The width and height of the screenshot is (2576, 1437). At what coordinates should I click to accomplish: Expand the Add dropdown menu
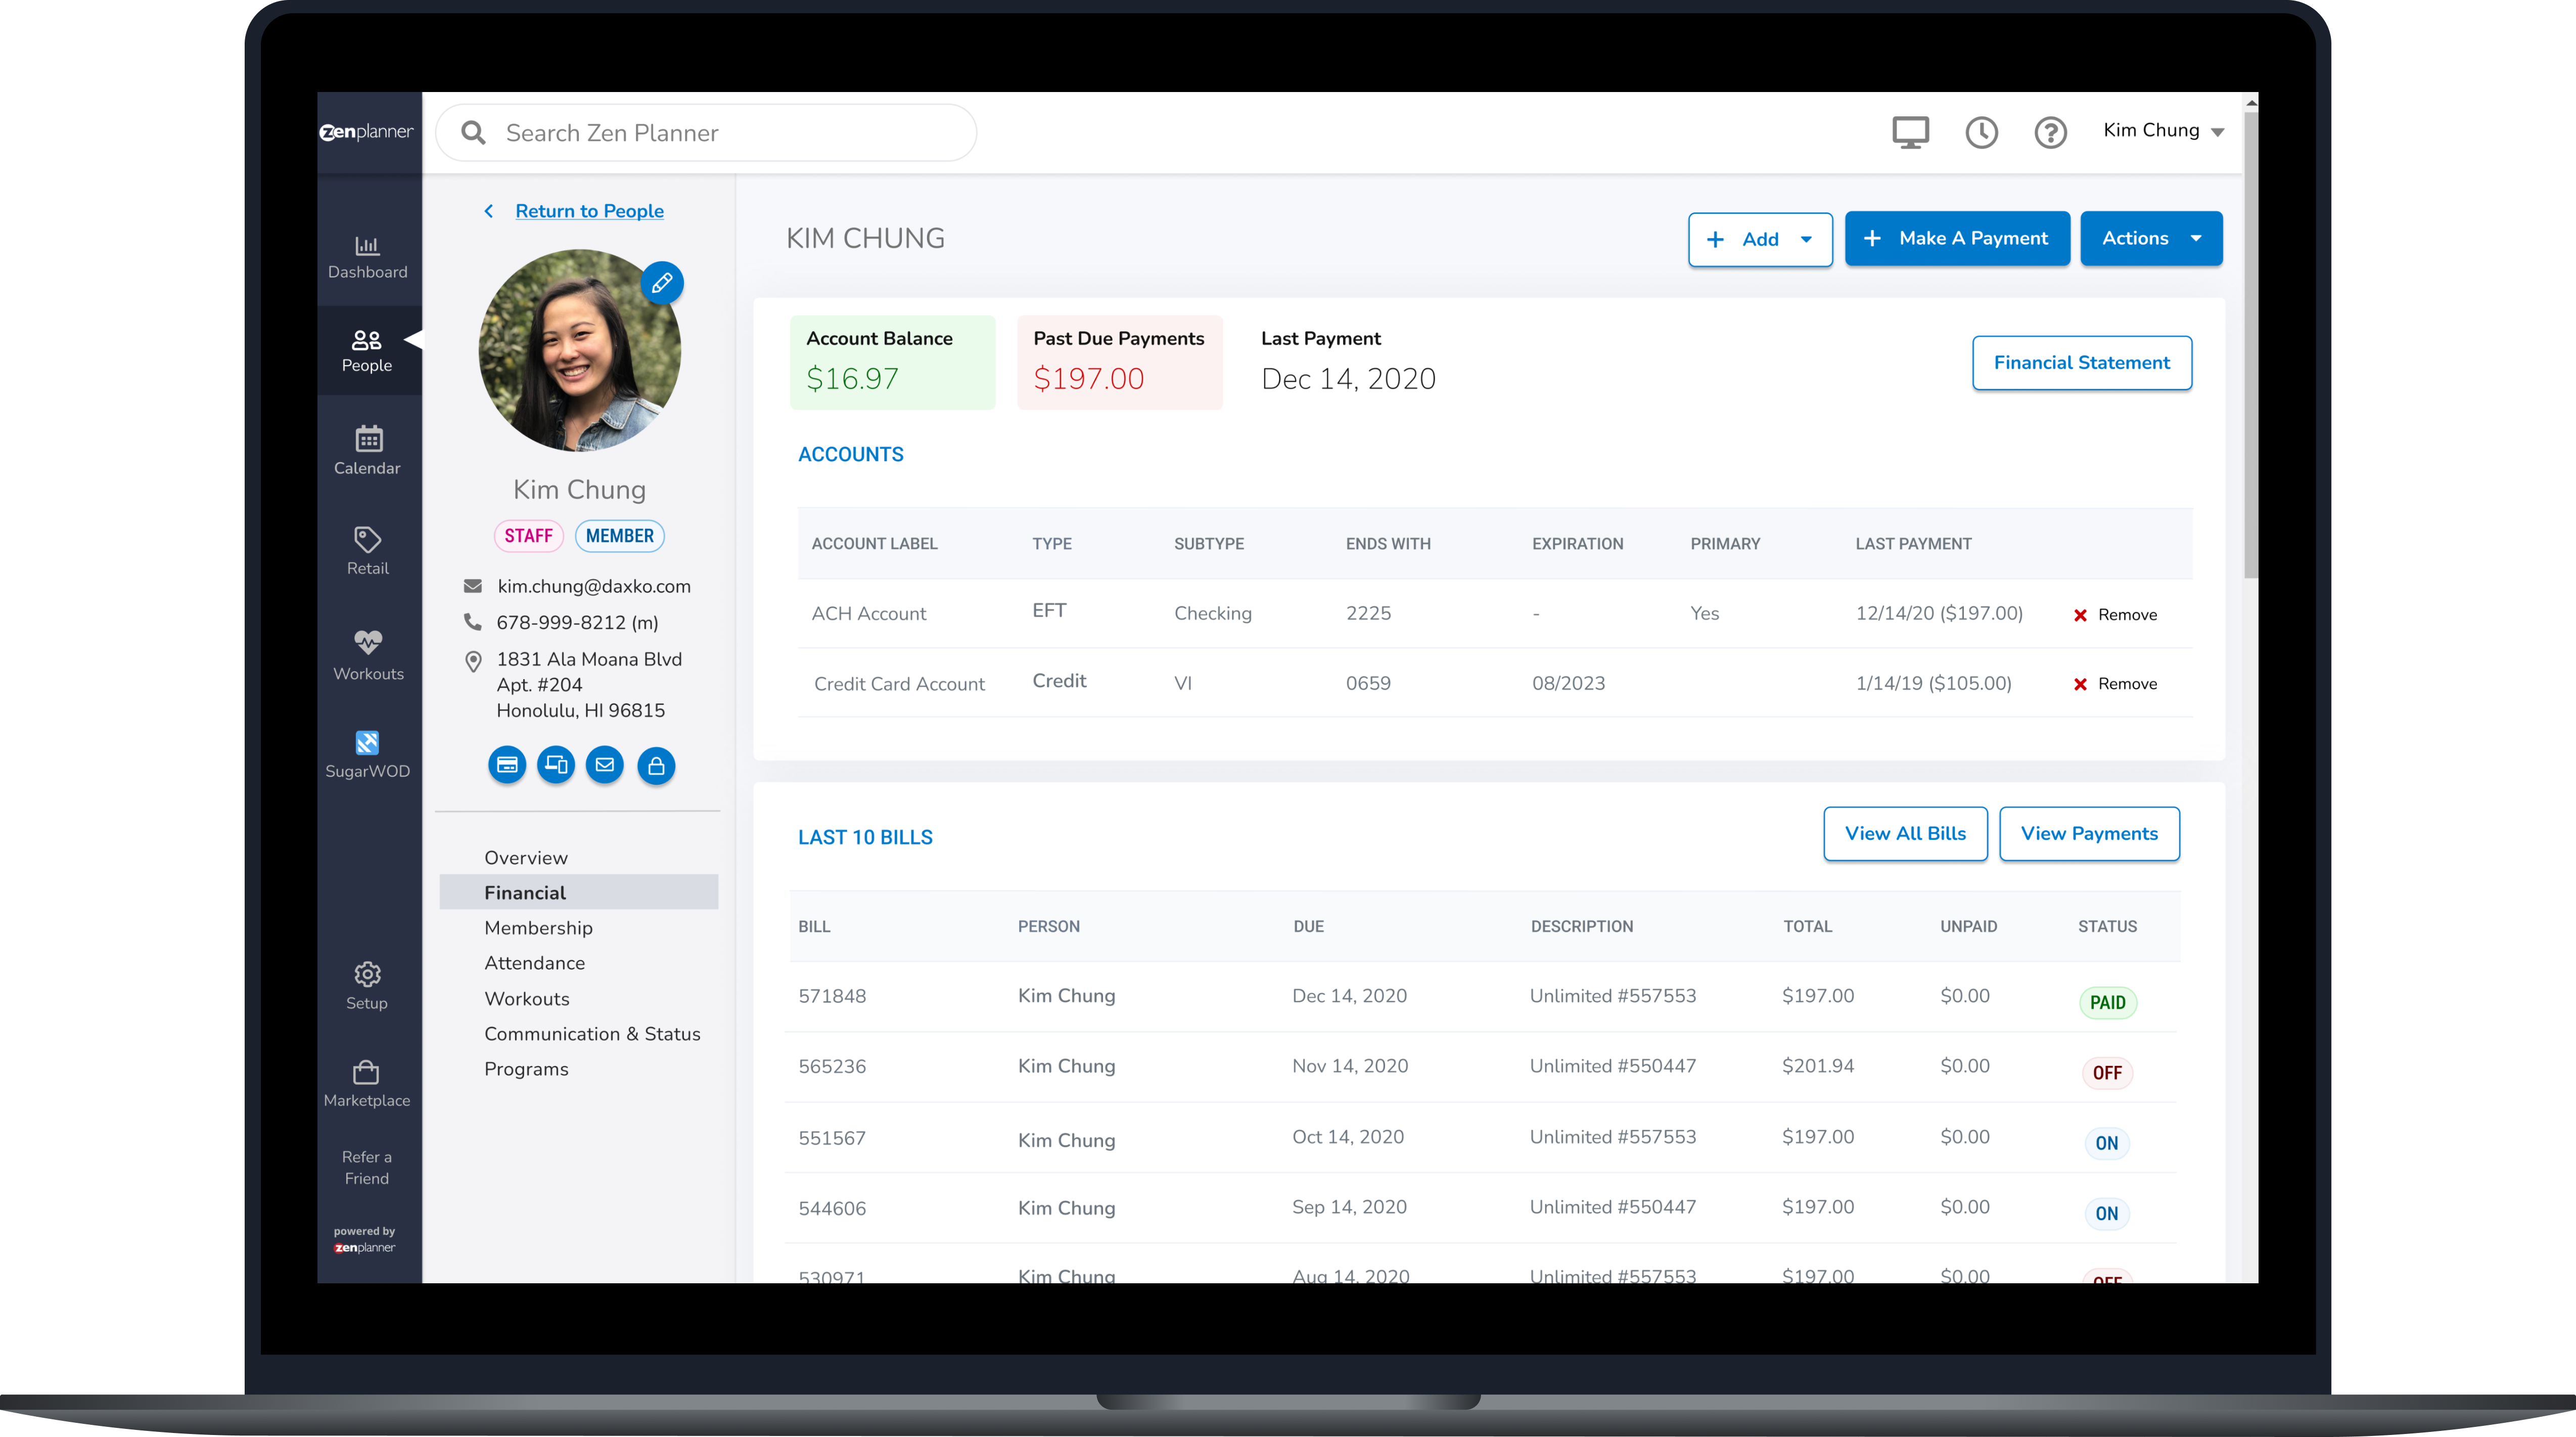pyautogui.click(x=1760, y=239)
